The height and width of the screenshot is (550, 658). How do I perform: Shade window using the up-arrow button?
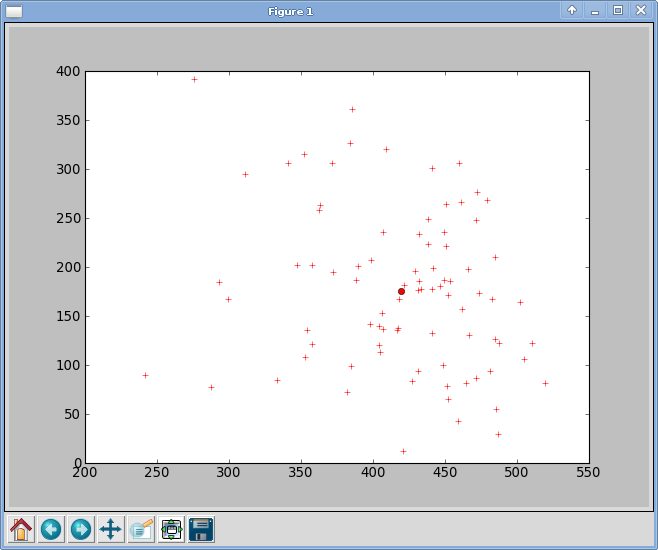[572, 10]
